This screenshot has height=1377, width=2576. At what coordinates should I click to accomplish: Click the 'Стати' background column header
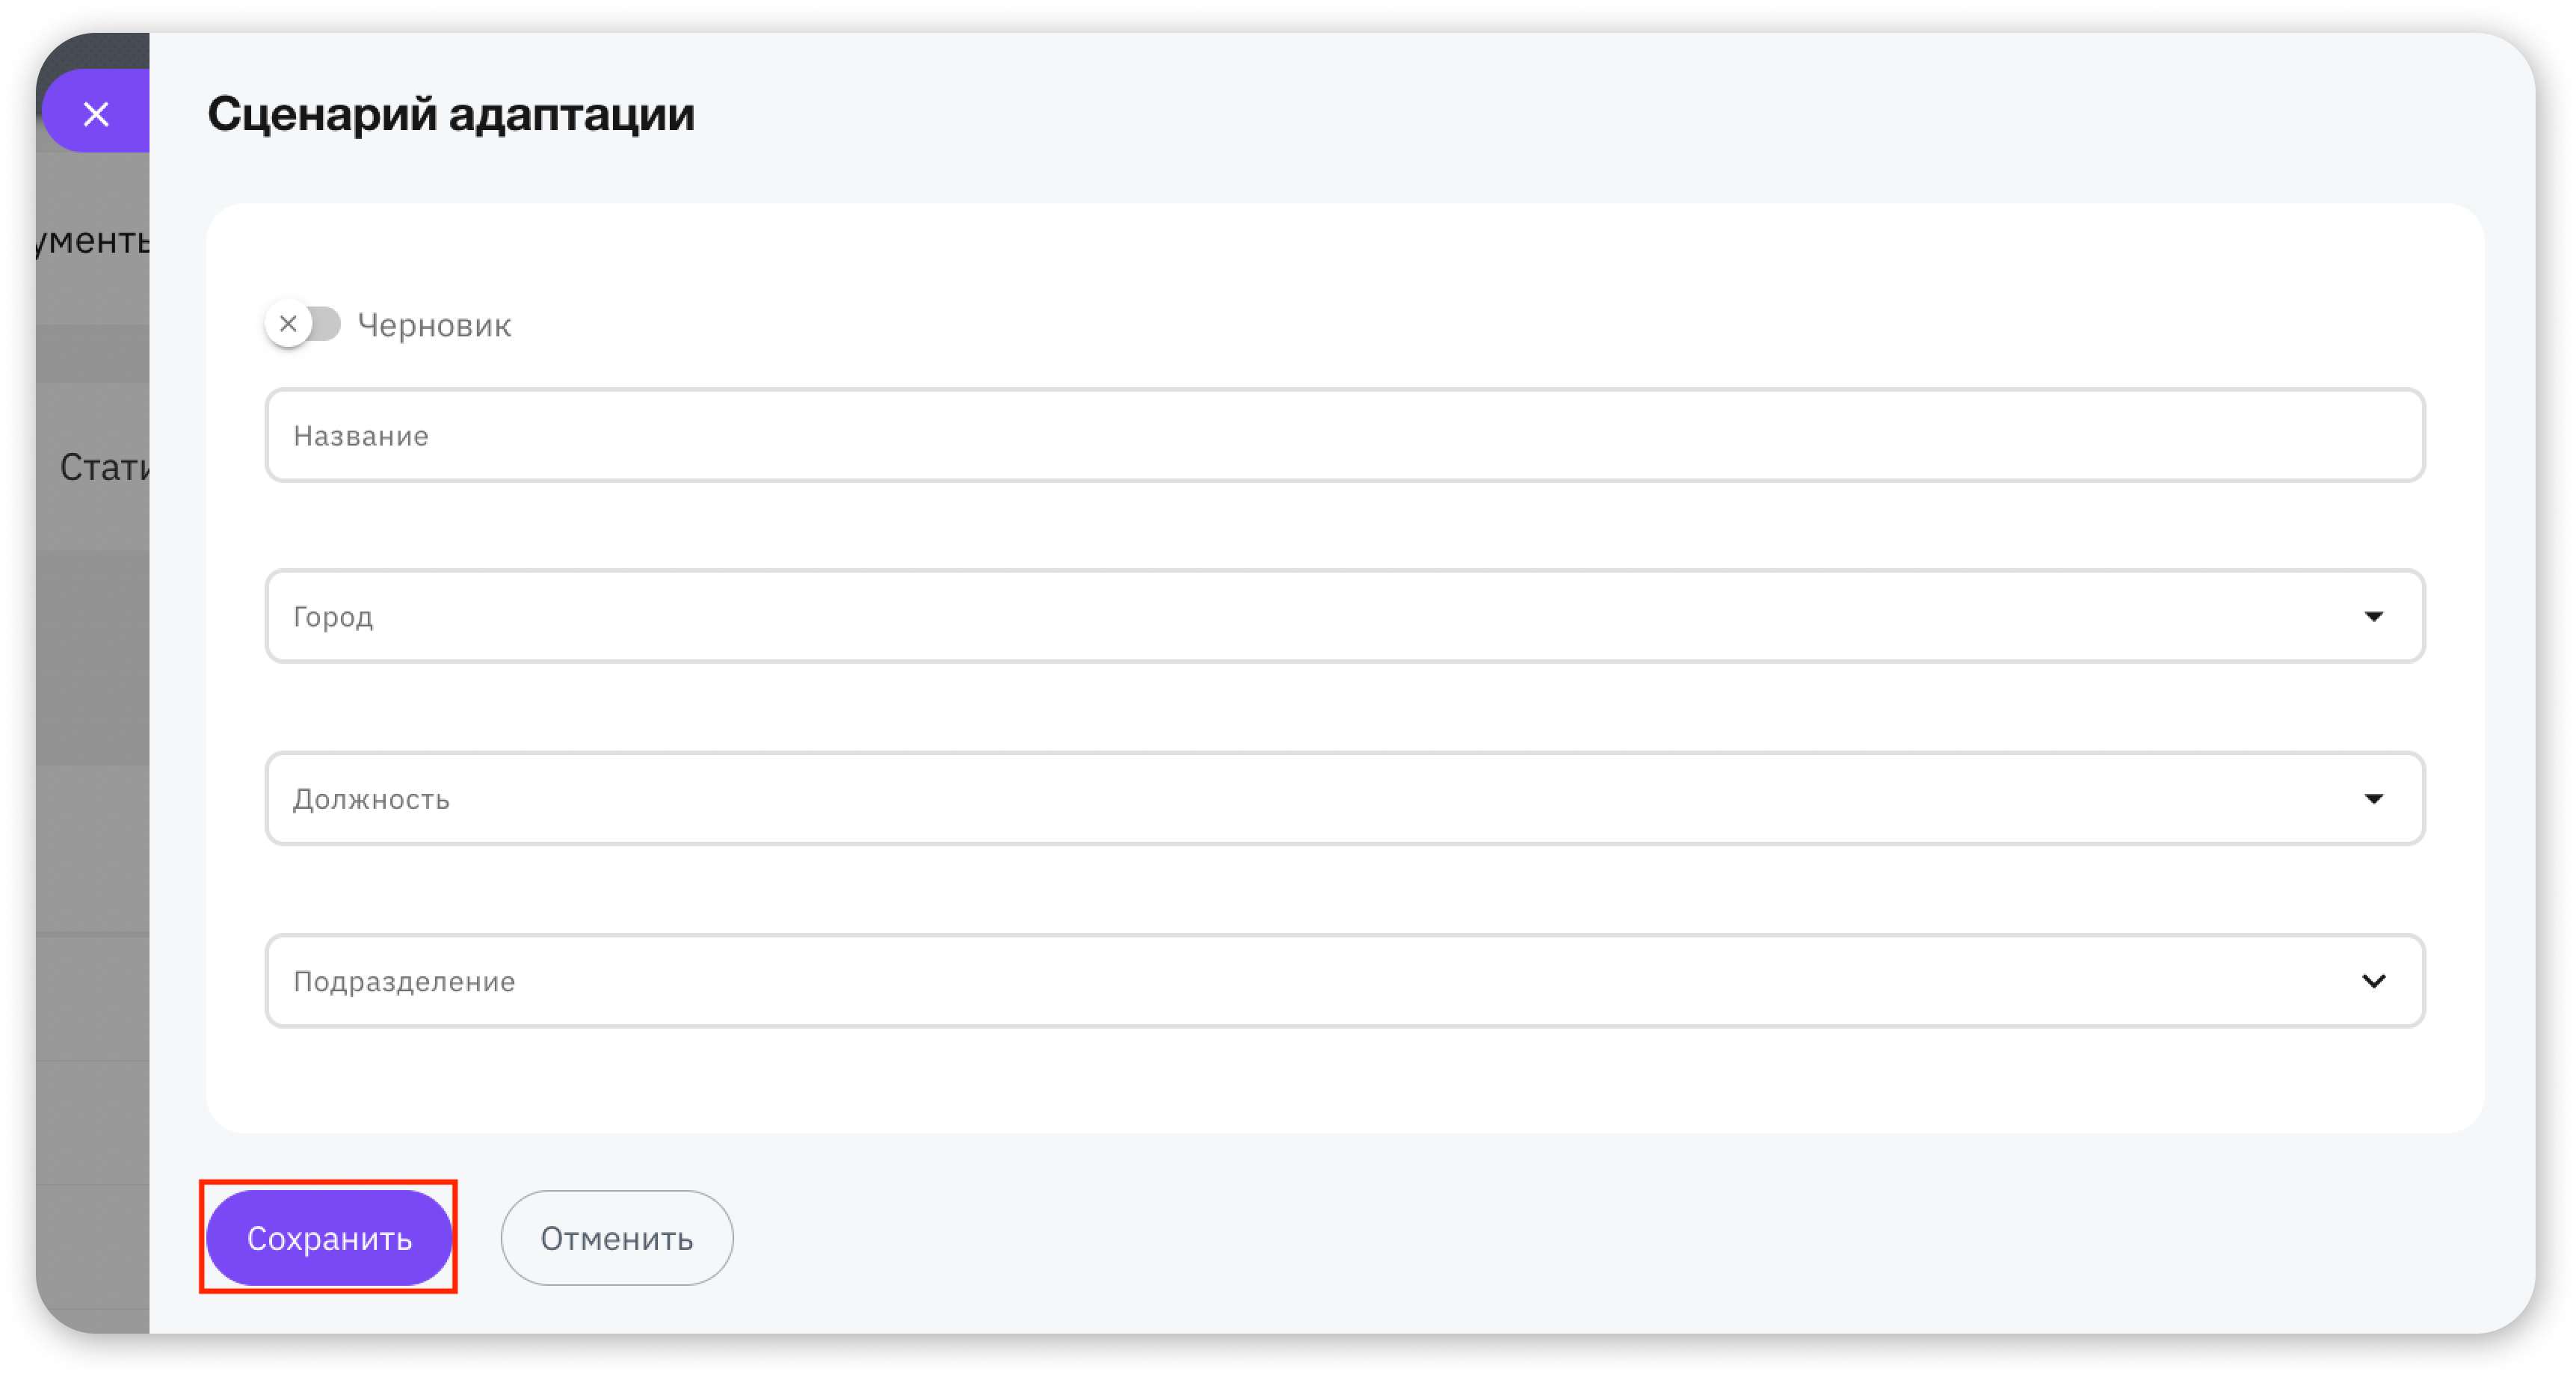(104, 467)
